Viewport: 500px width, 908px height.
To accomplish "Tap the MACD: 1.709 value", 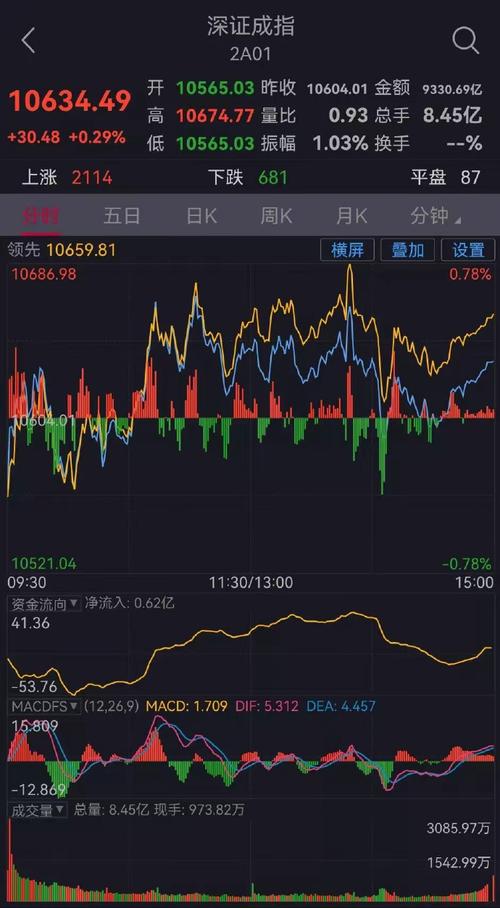I will (187, 706).
